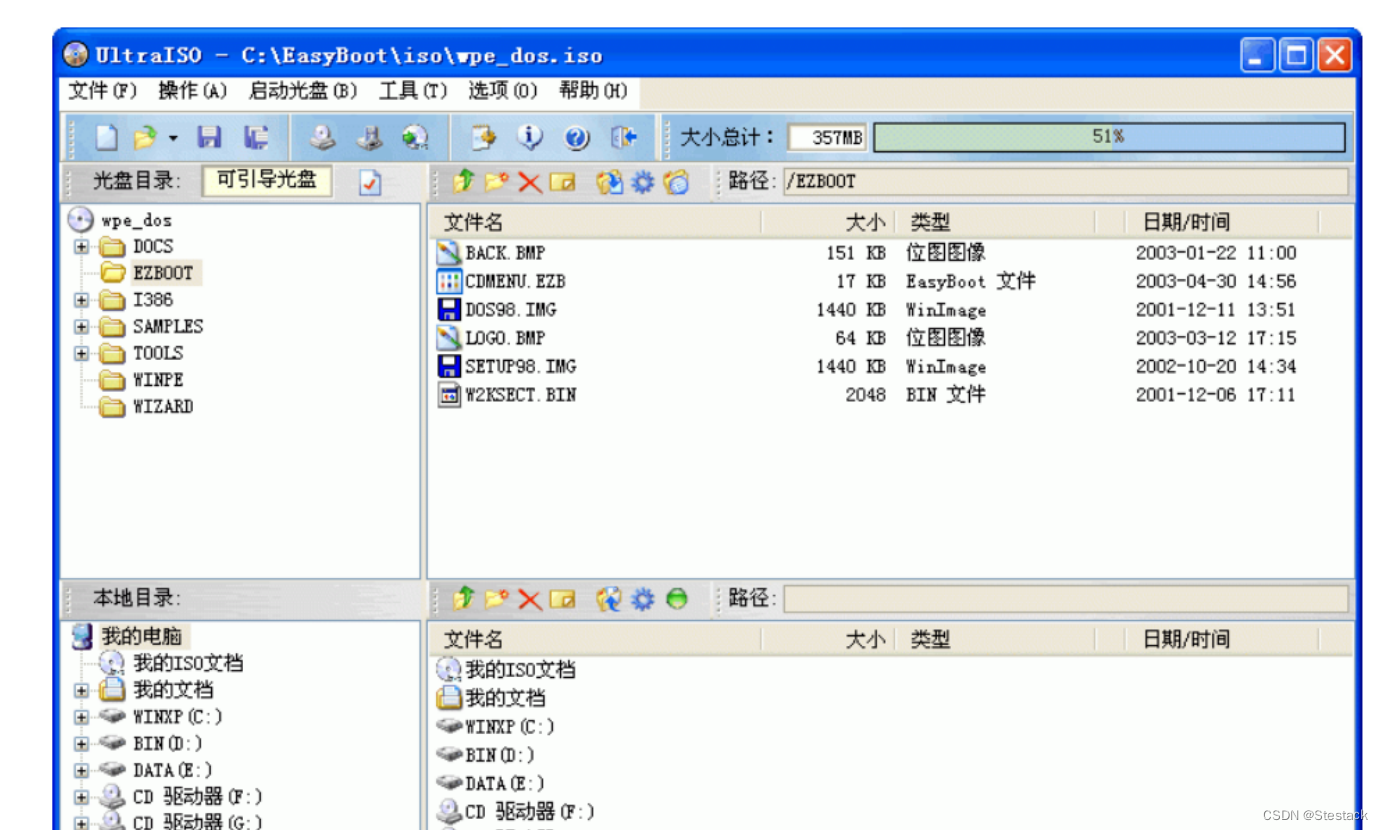1383x830 pixels.
Task: Click the /EZBOOT path field
Action: pyautogui.click(x=1065, y=182)
